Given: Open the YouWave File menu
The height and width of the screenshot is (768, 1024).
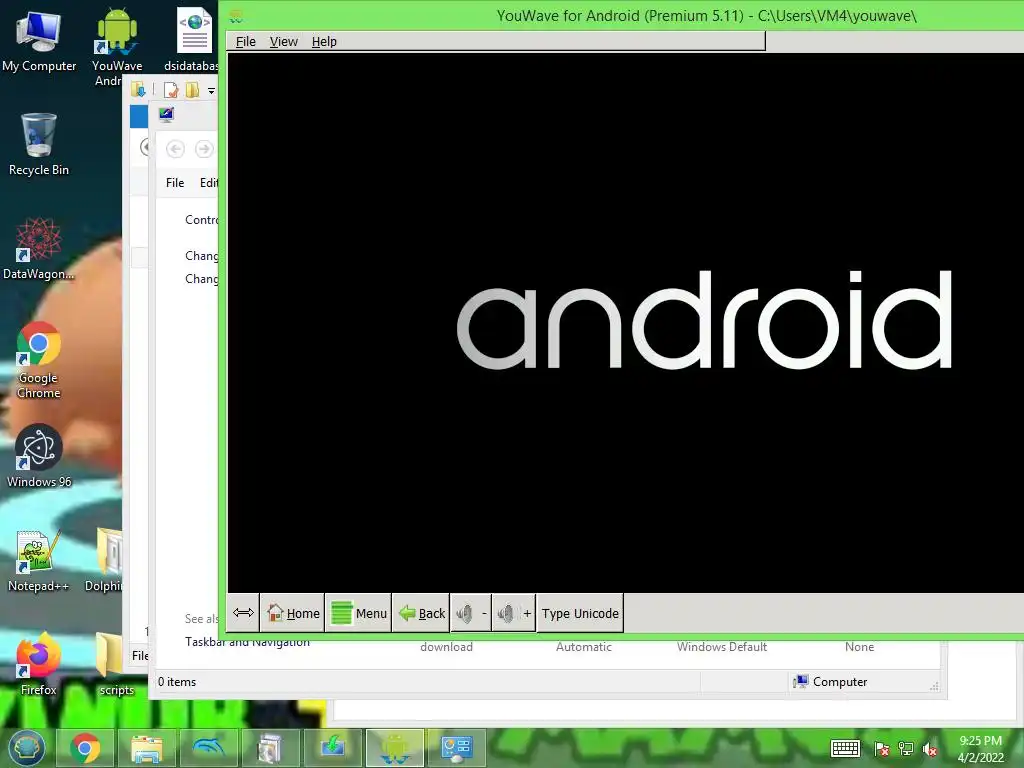Looking at the screenshot, I should [x=246, y=42].
